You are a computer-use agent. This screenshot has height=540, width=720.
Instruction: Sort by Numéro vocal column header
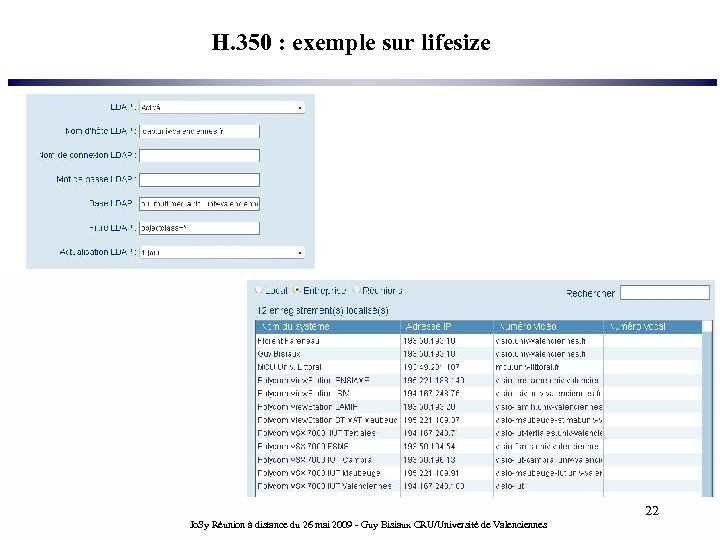(652, 326)
